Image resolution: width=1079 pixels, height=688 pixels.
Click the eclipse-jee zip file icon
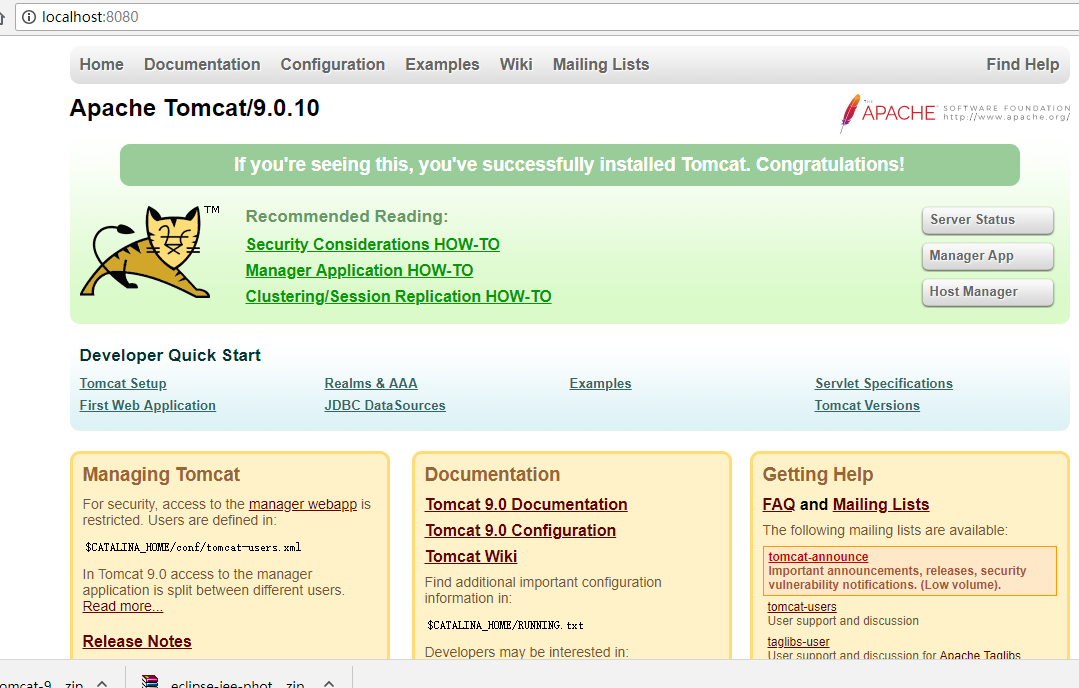point(150,682)
